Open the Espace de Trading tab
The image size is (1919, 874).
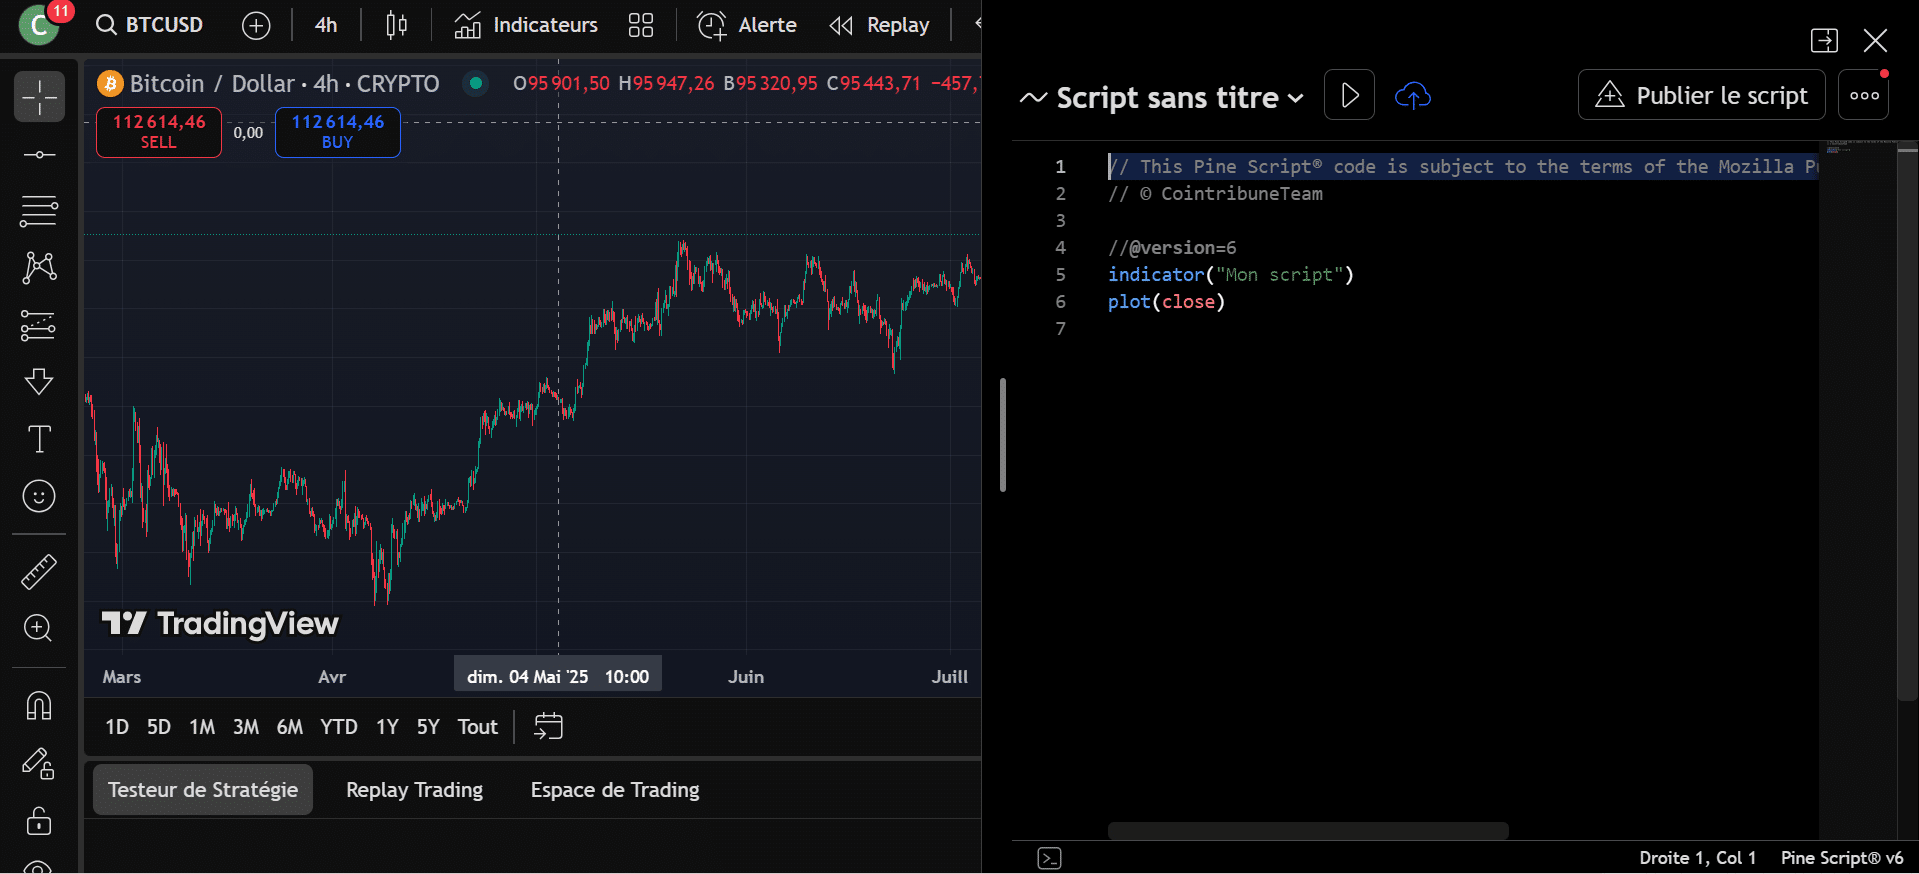[615, 790]
